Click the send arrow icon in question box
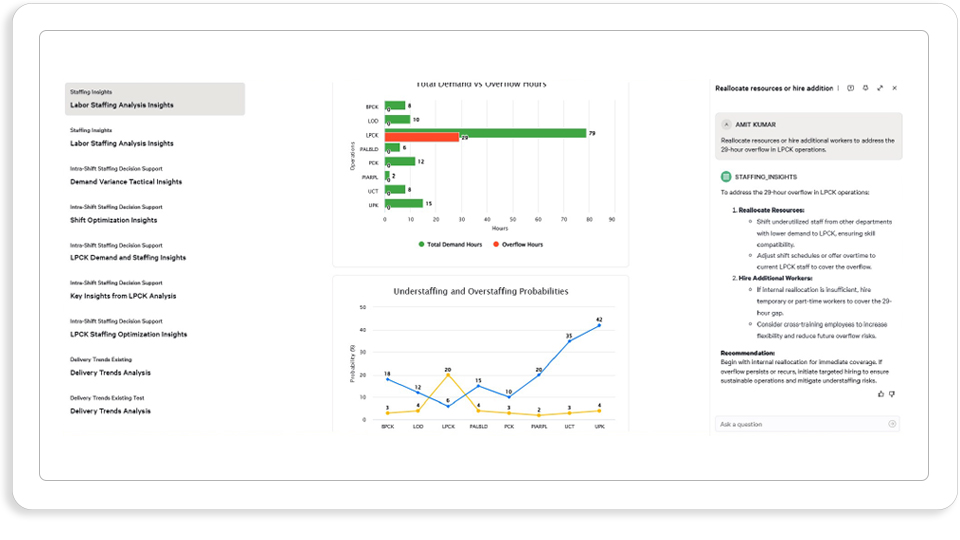The width and height of the screenshot is (960, 540). click(x=892, y=424)
